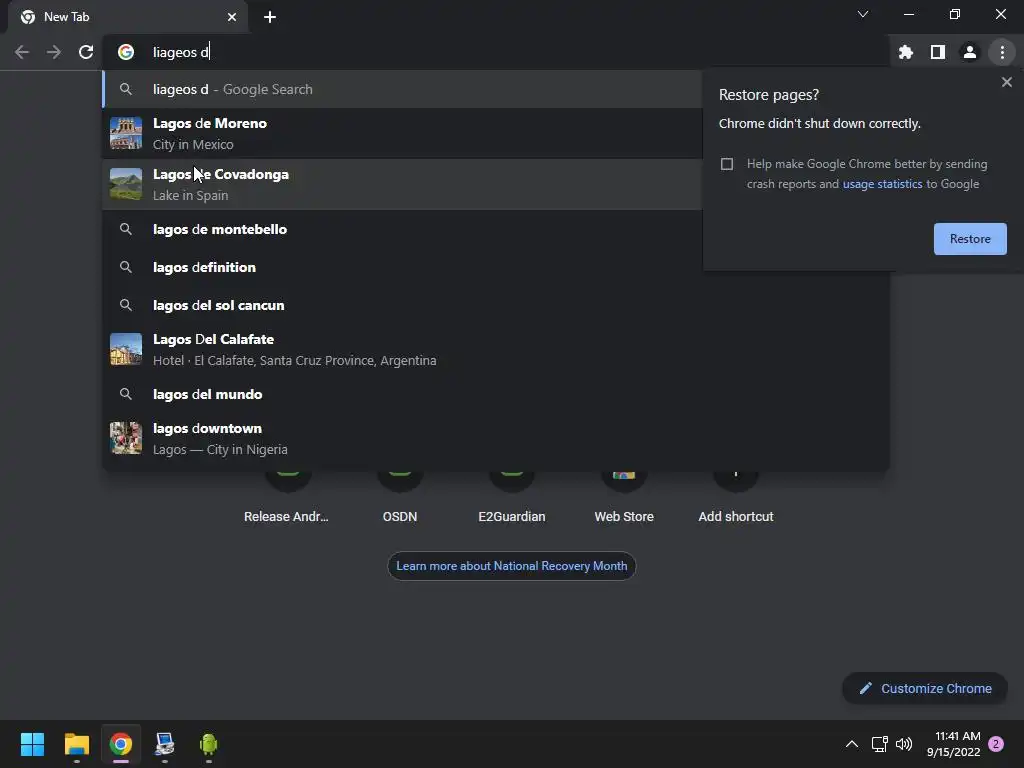
Task: Click the forward navigation arrow
Action: (54, 52)
